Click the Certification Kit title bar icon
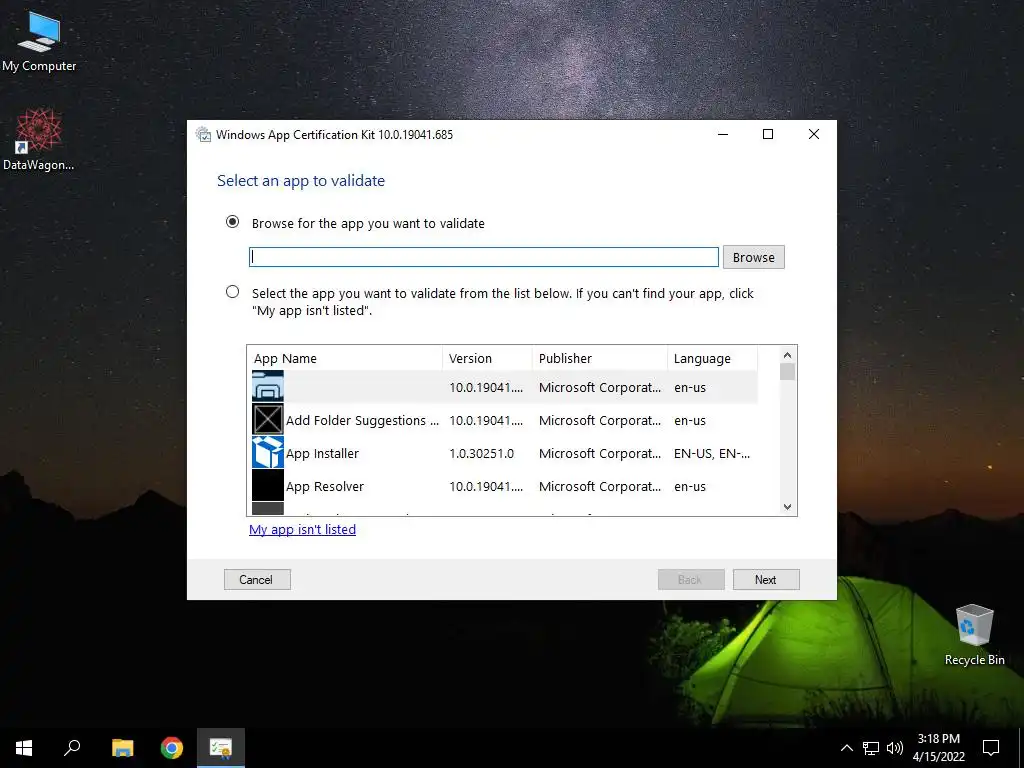This screenshot has height=768, width=1024. click(x=204, y=135)
